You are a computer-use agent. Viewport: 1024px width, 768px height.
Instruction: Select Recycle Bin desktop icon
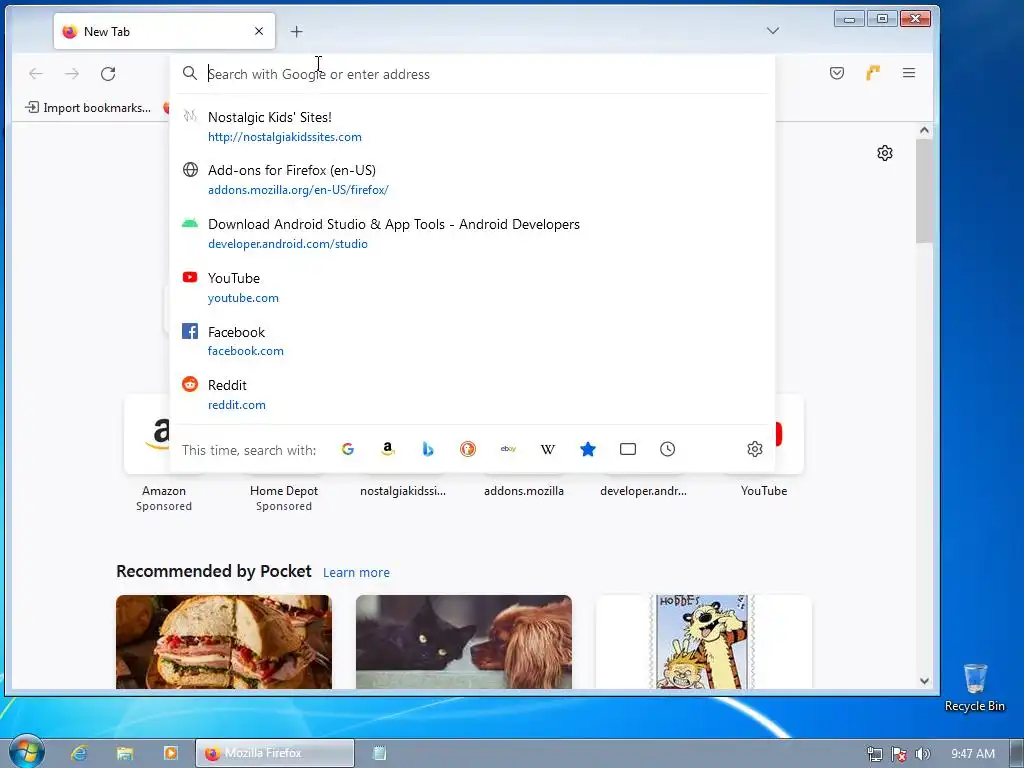point(974,688)
